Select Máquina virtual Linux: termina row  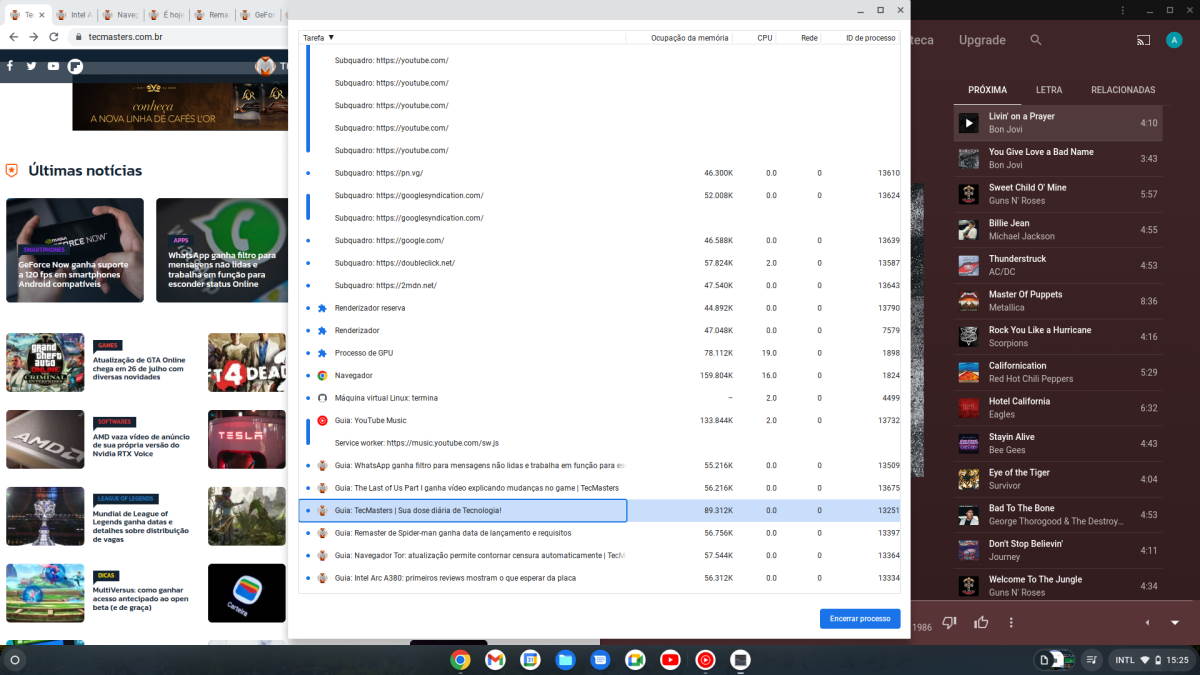click(x=600, y=398)
